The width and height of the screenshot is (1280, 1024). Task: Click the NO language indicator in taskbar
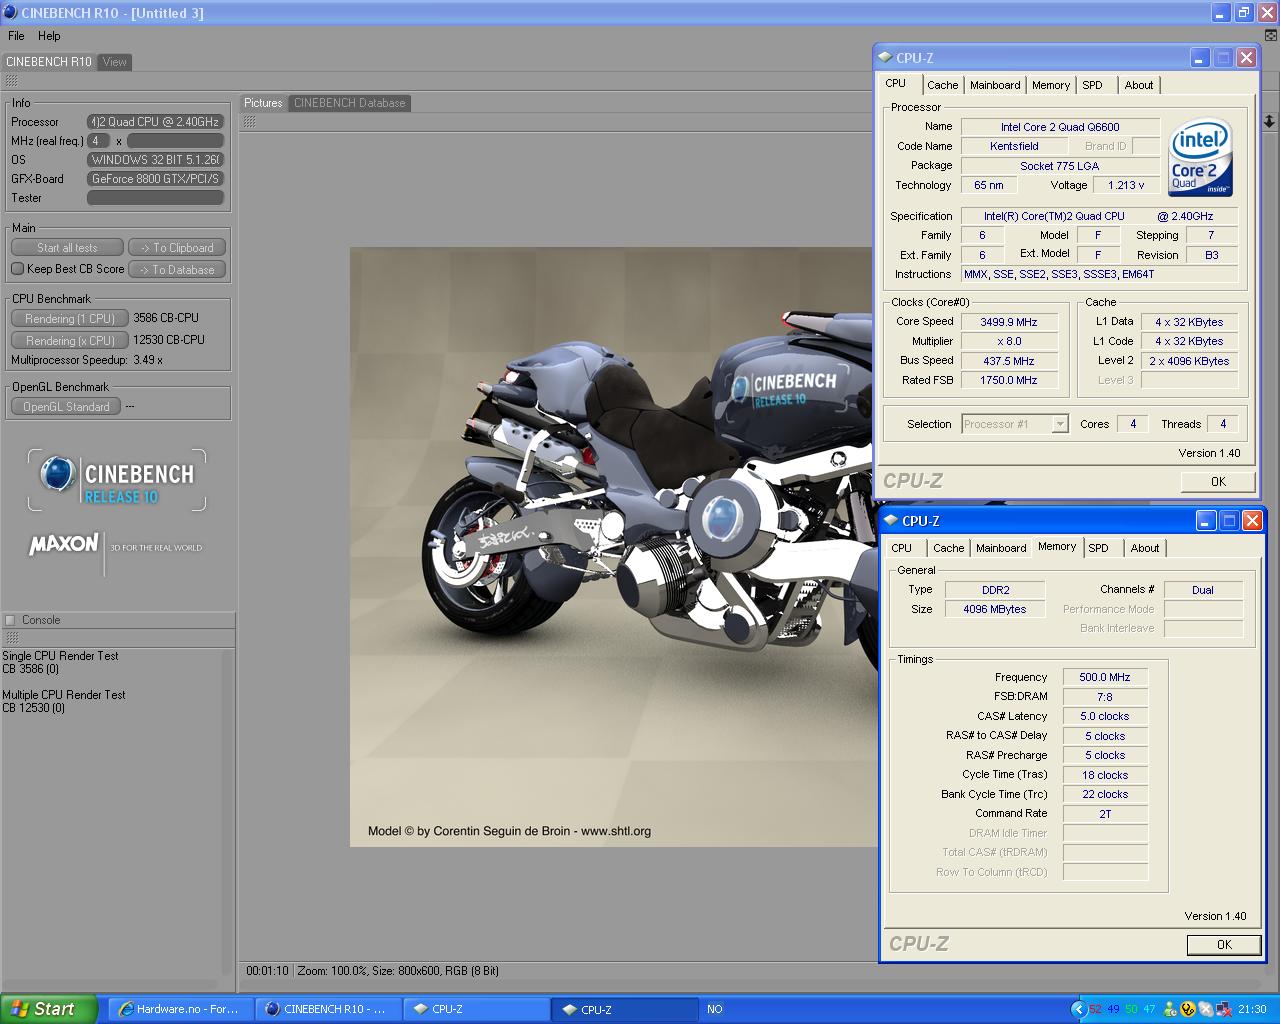(x=715, y=1009)
